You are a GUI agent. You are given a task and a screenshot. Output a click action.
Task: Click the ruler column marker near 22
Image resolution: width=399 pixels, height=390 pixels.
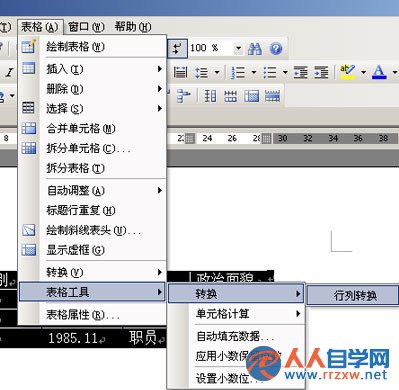point(189,138)
